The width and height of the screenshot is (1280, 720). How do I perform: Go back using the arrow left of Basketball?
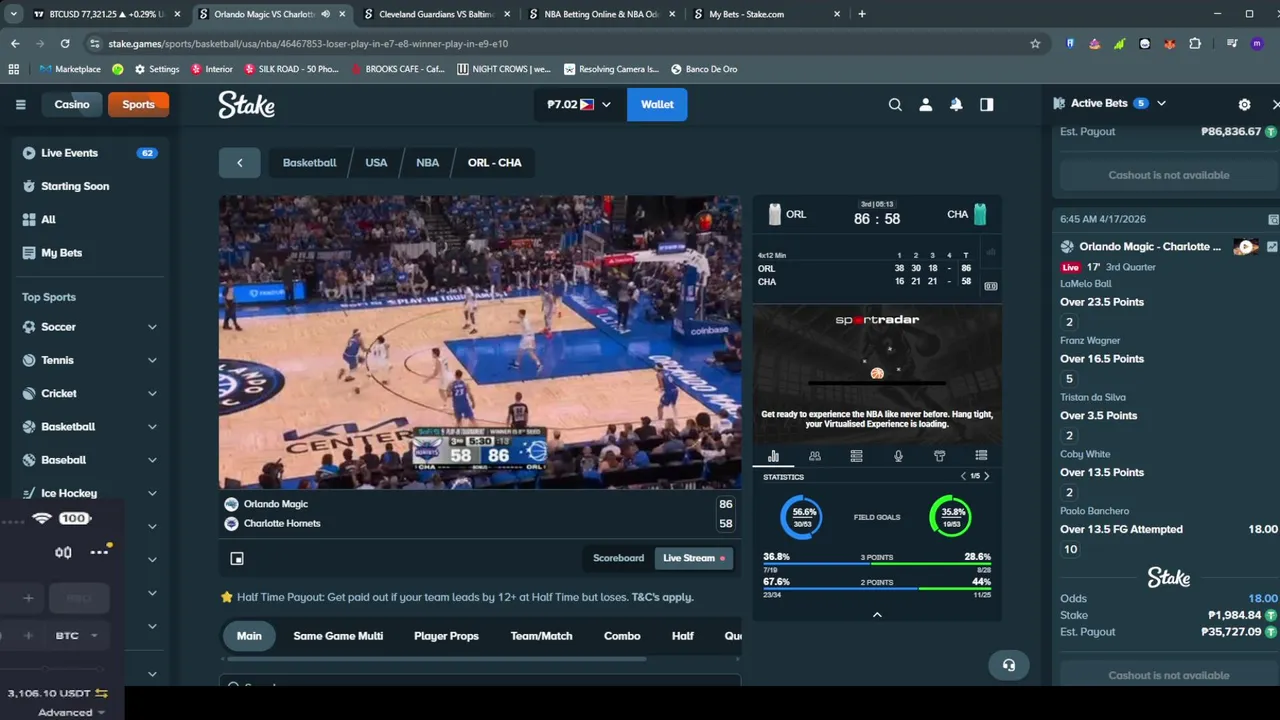click(240, 162)
